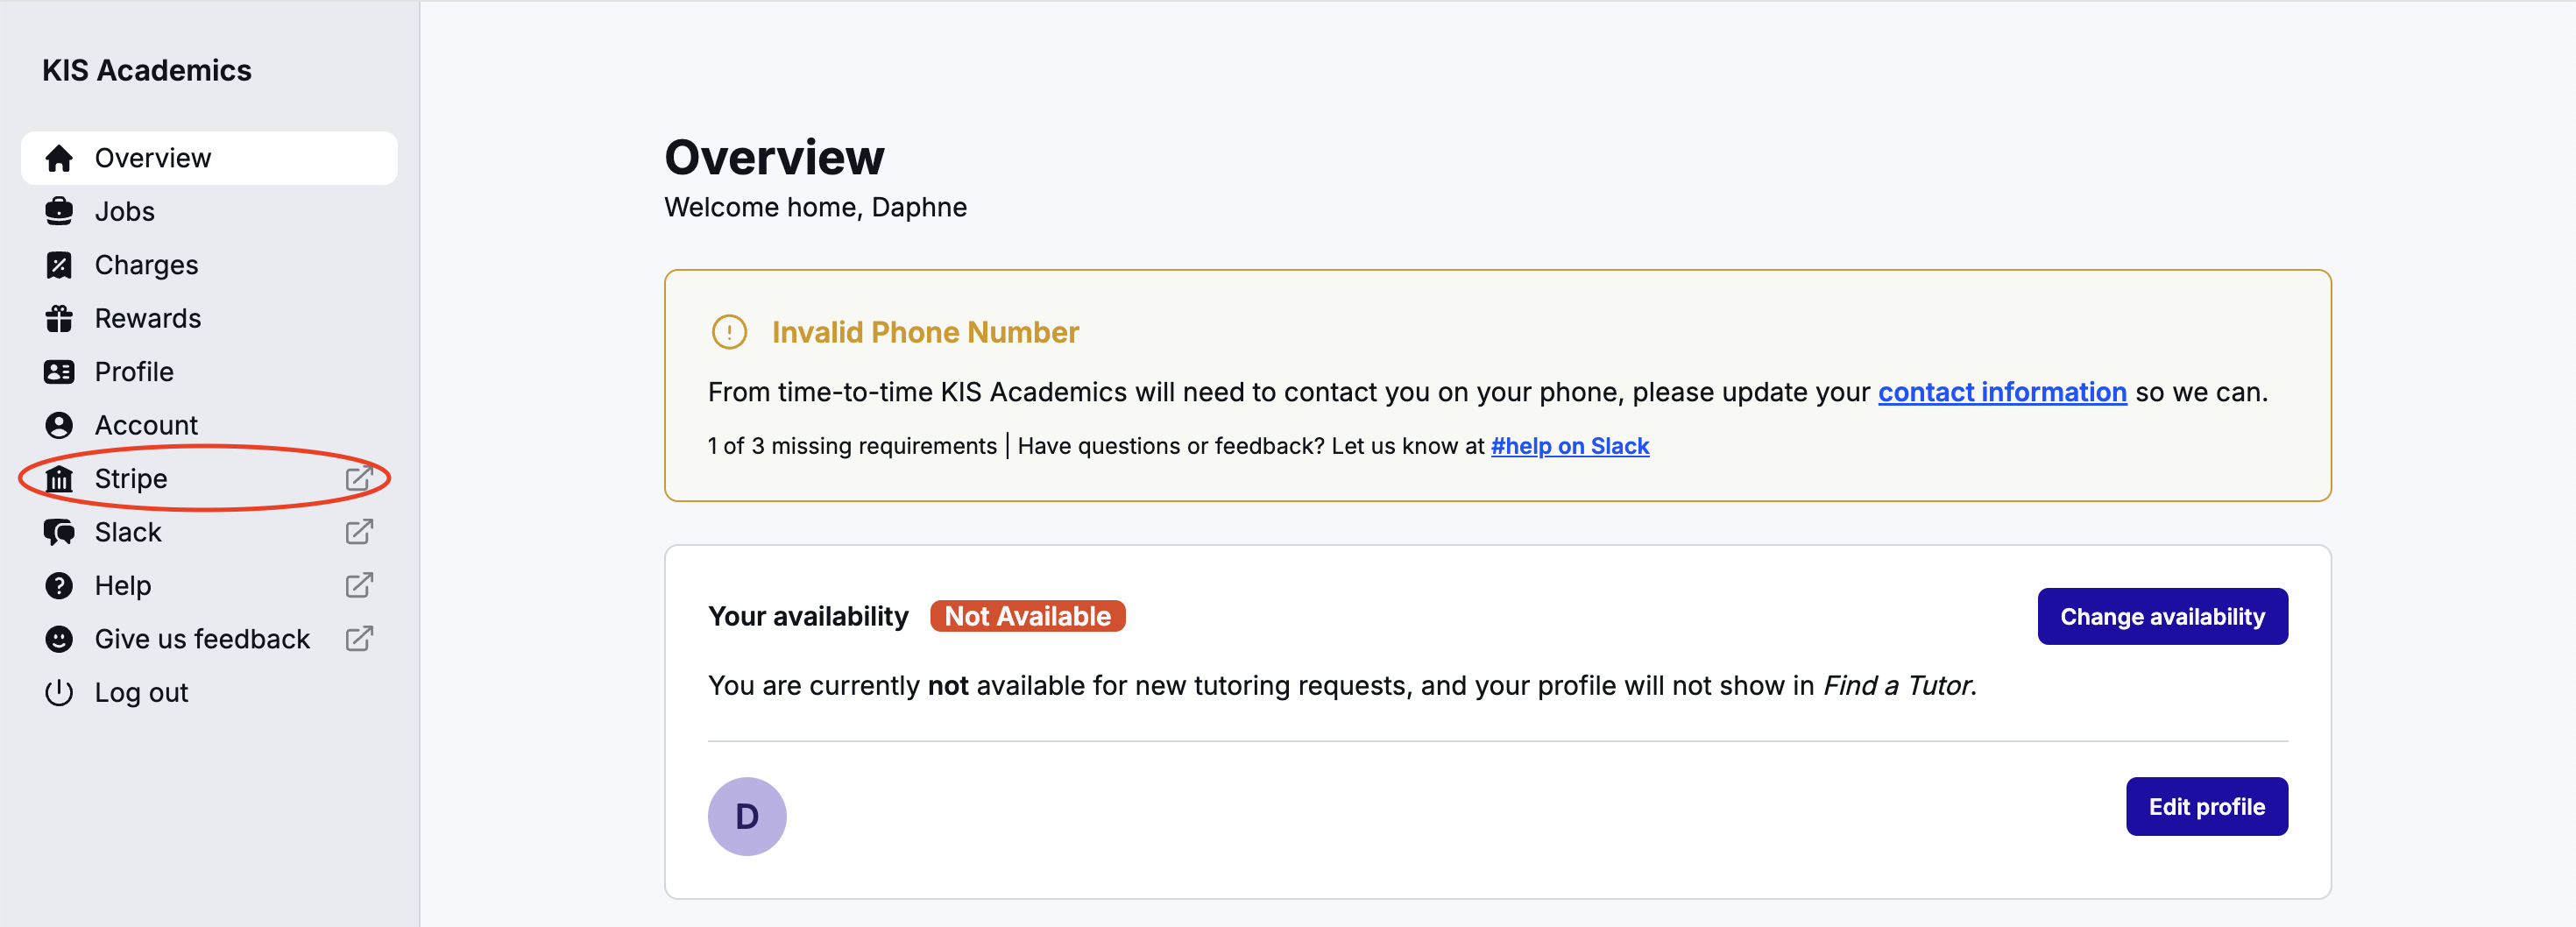Open the contact information link

[2003, 392]
